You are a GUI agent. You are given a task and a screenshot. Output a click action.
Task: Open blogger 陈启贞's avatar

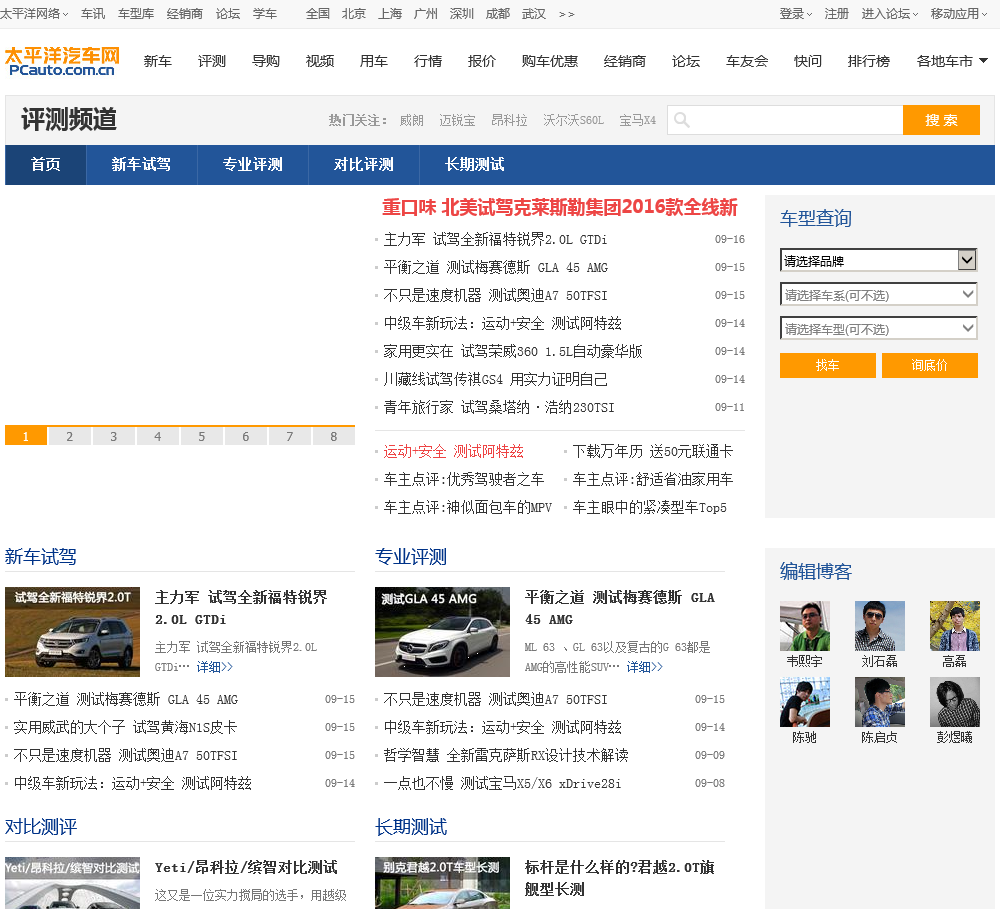click(879, 702)
